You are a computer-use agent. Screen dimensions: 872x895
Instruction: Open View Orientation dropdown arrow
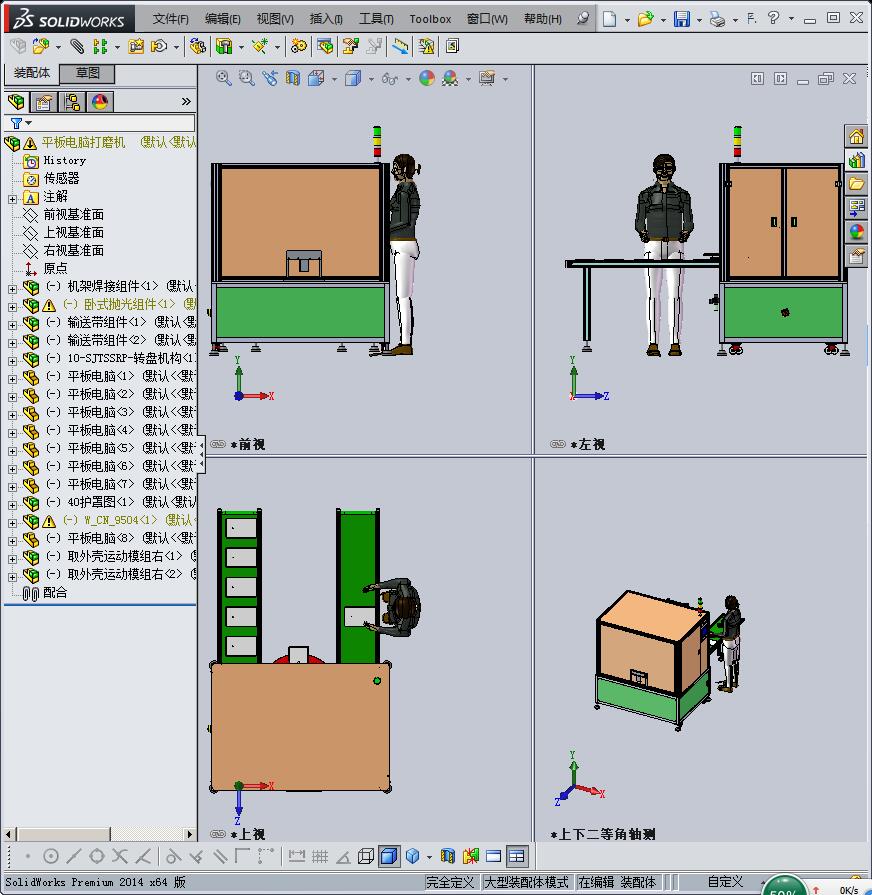tap(335, 79)
